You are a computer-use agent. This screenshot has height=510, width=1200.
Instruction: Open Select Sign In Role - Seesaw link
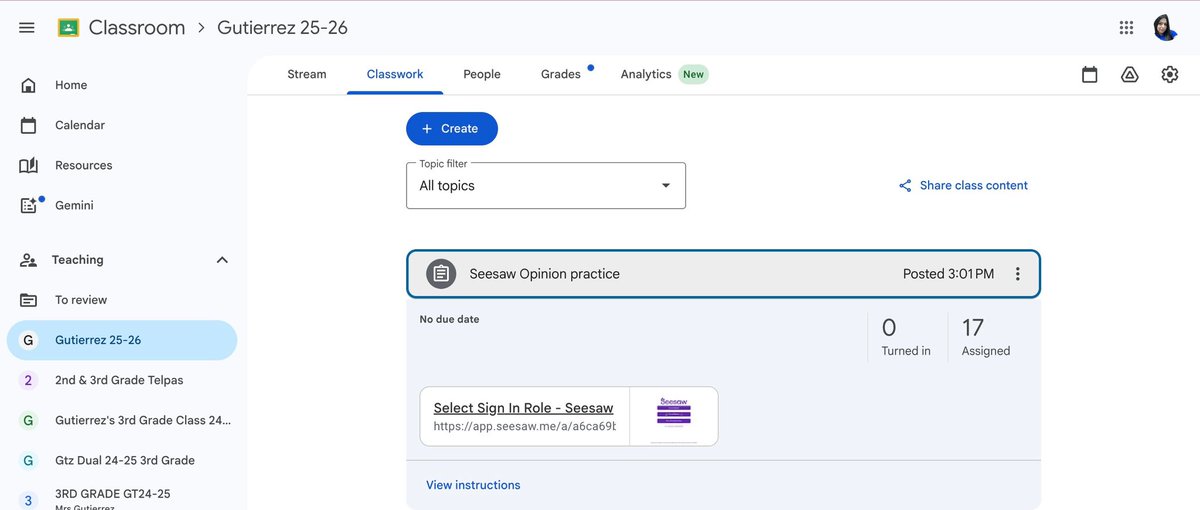pyautogui.click(x=524, y=408)
